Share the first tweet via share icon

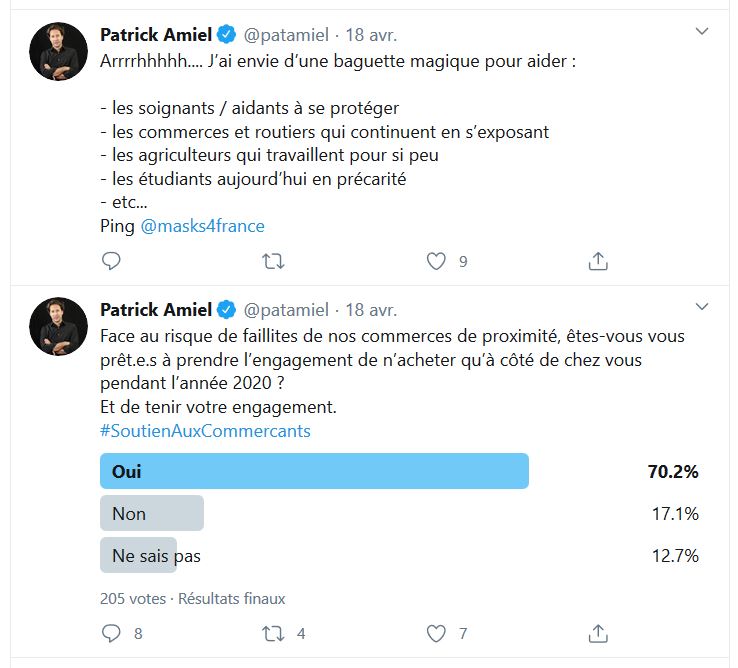[x=598, y=261]
